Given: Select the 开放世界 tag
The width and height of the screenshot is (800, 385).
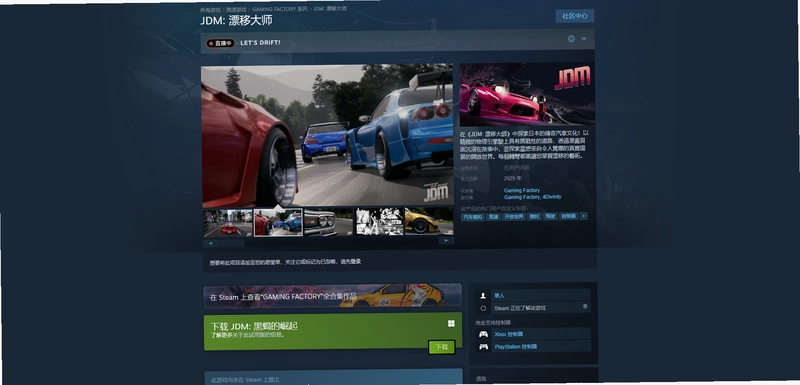Looking at the screenshot, I should [513, 217].
